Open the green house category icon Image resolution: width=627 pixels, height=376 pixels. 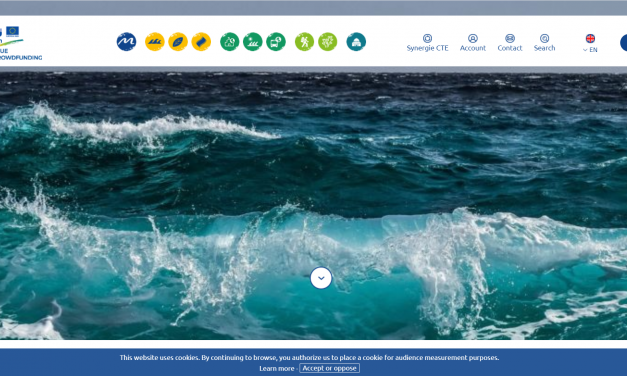pos(230,42)
